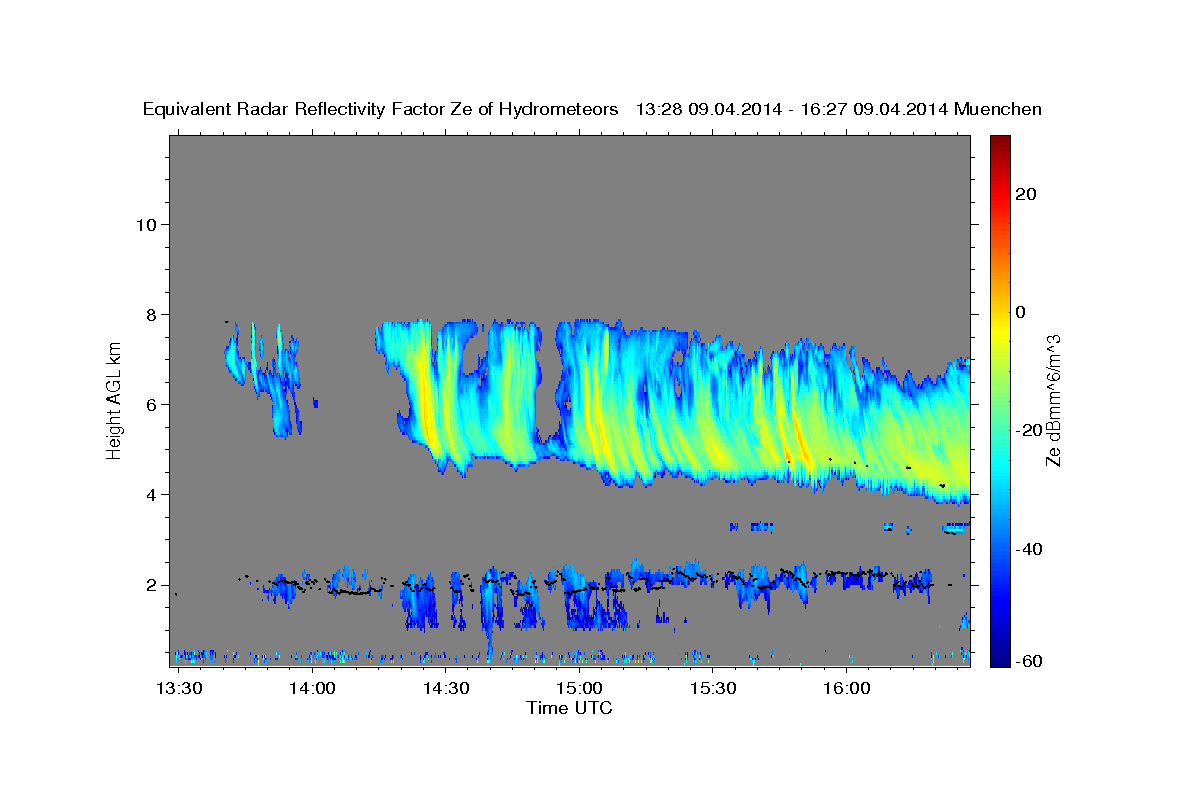Click the colorbar label -20
The height and width of the screenshot is (800, 1200).
pyautogui.click(x=1030, y=430)
